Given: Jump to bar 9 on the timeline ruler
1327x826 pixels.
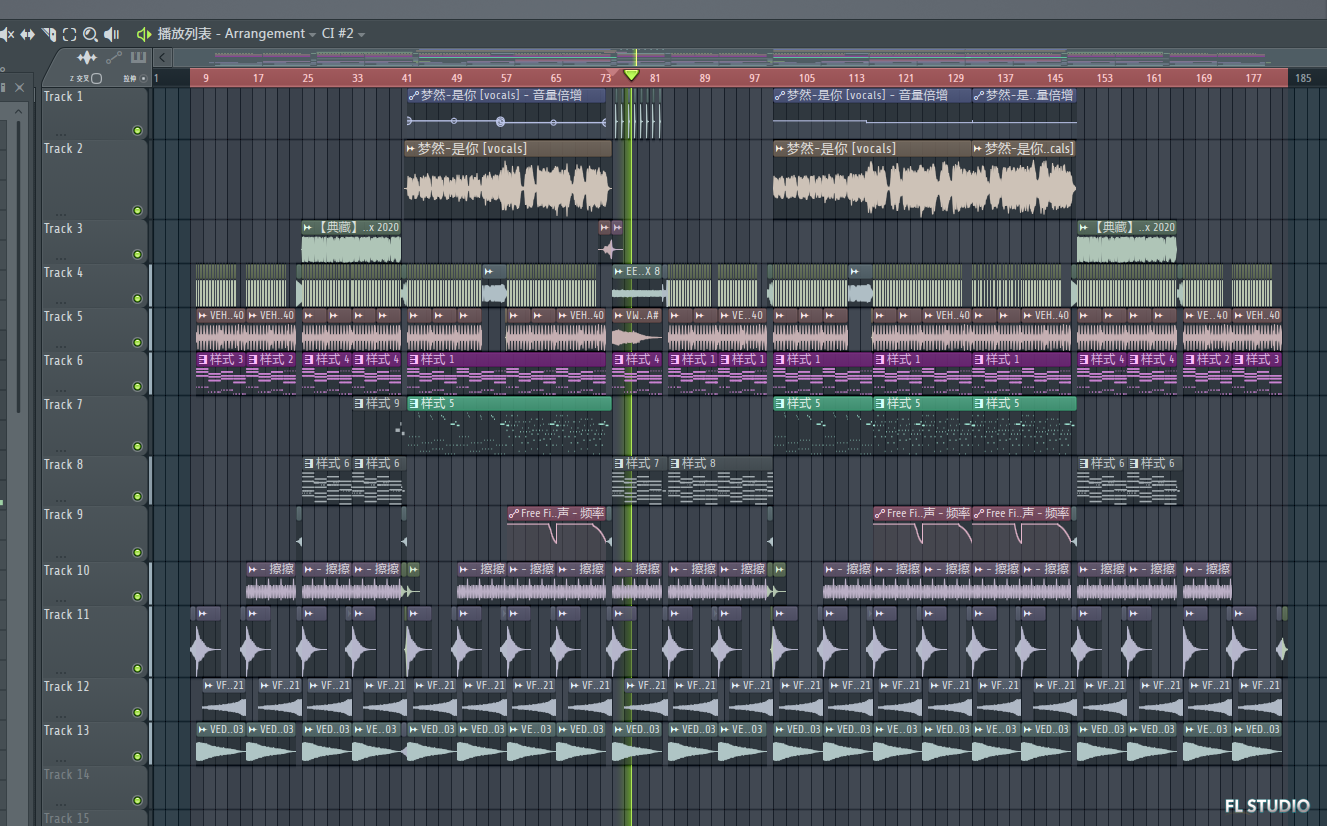Looking at the screenshot, I should (x=206, y=78).
